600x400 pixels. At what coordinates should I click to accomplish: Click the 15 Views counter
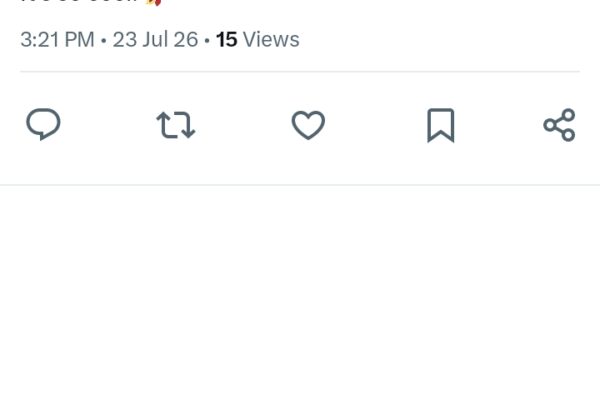(258, 39)
